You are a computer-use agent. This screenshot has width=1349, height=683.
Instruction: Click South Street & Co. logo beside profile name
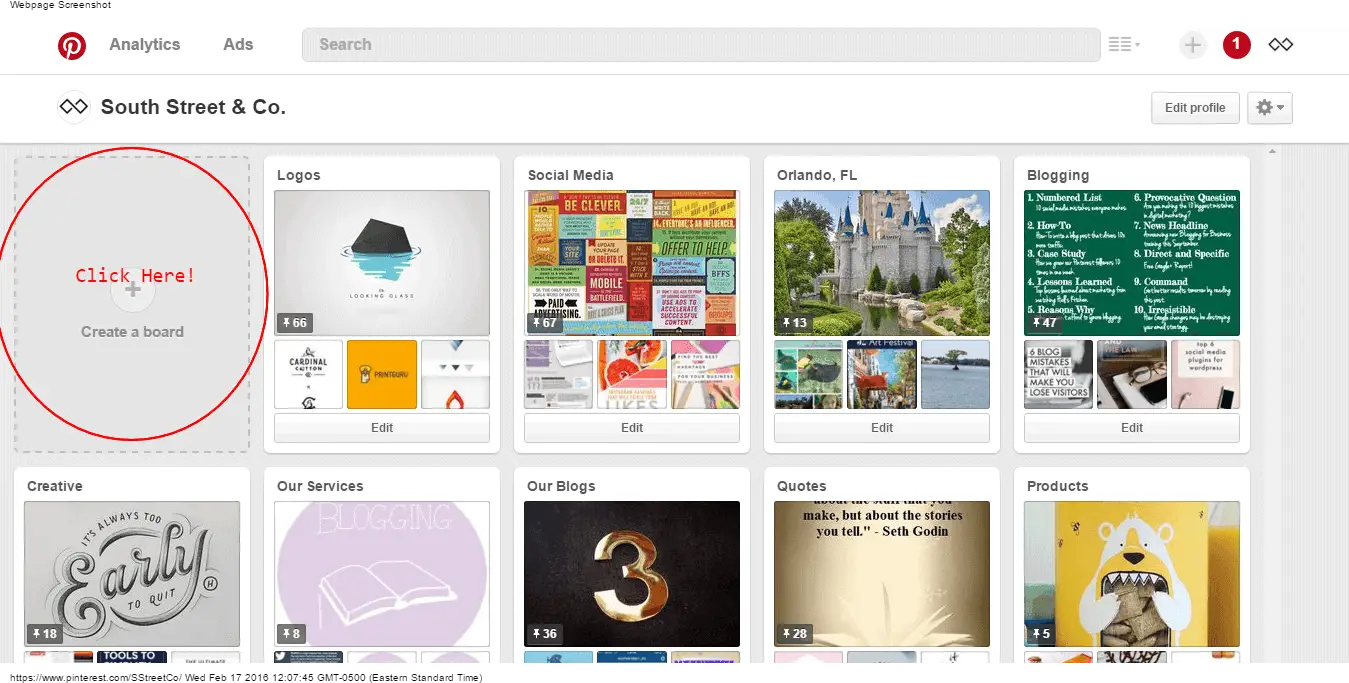point(73,106)
